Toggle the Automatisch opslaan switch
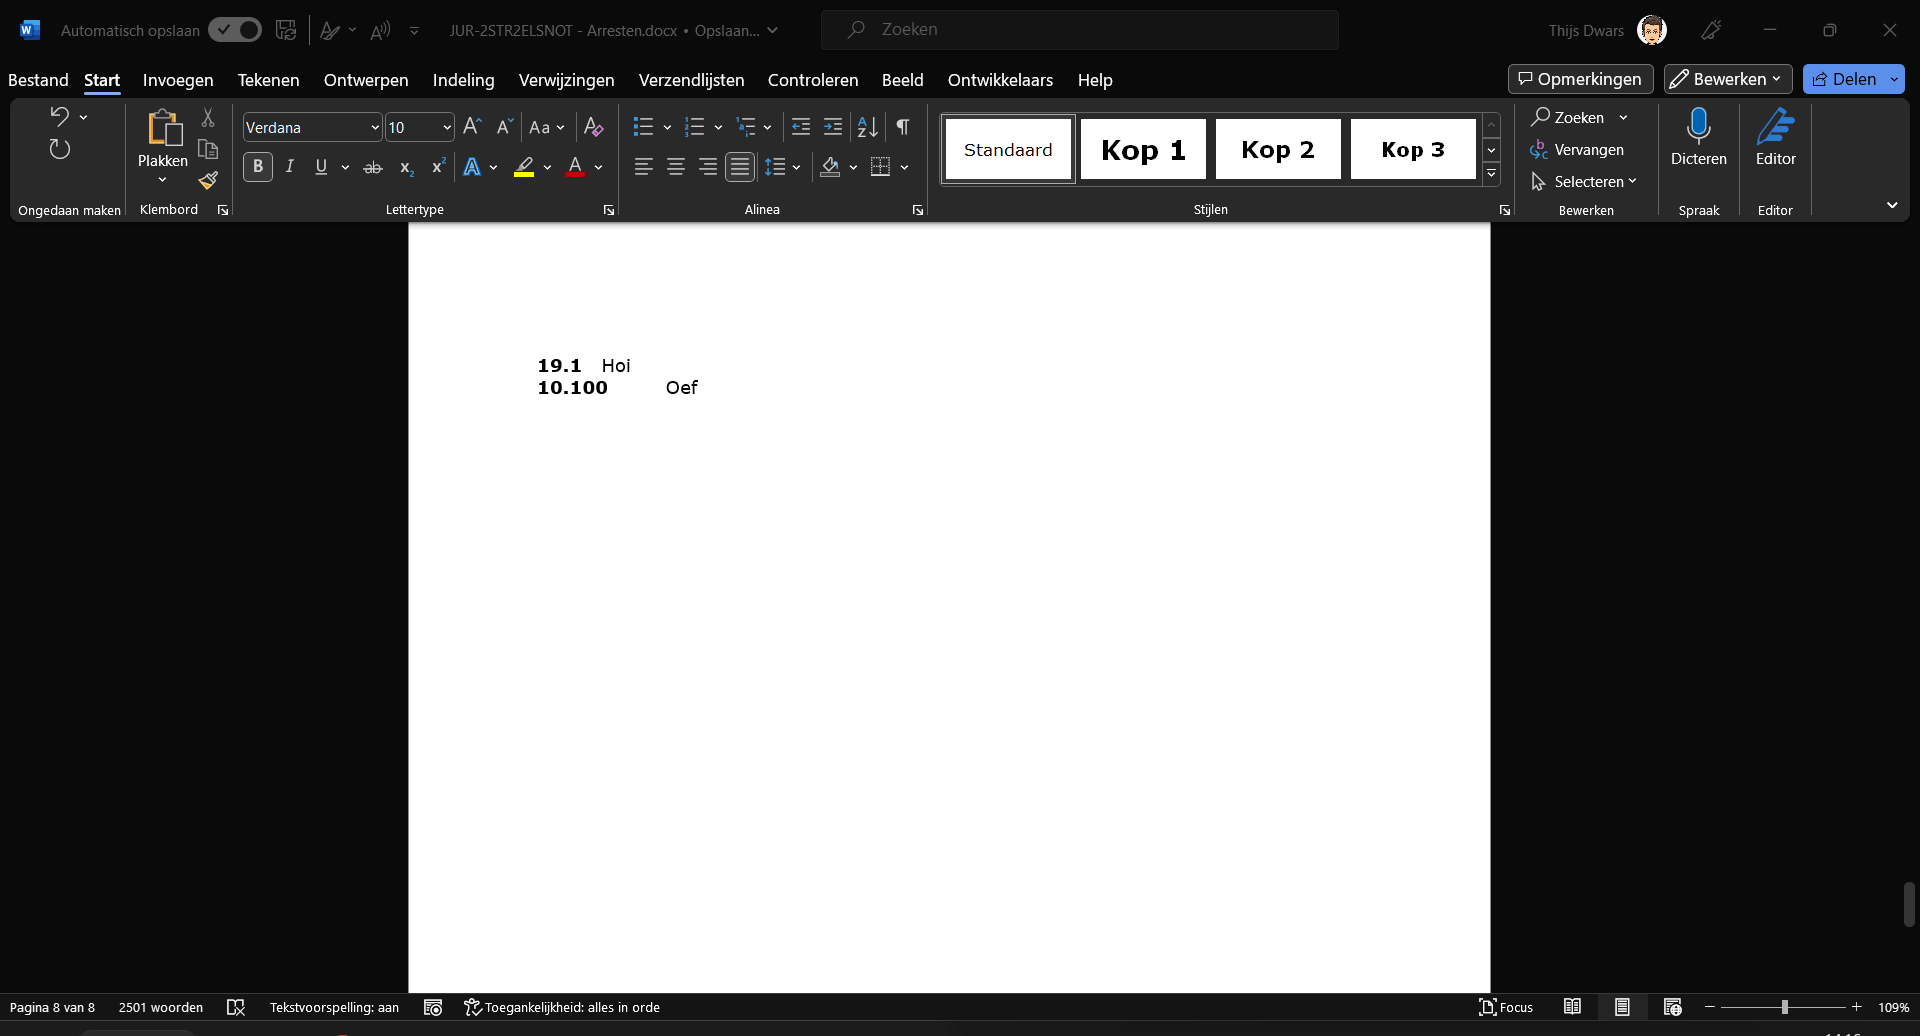This screenshot has height=1036, width=1920. click(x=235, y=30)
